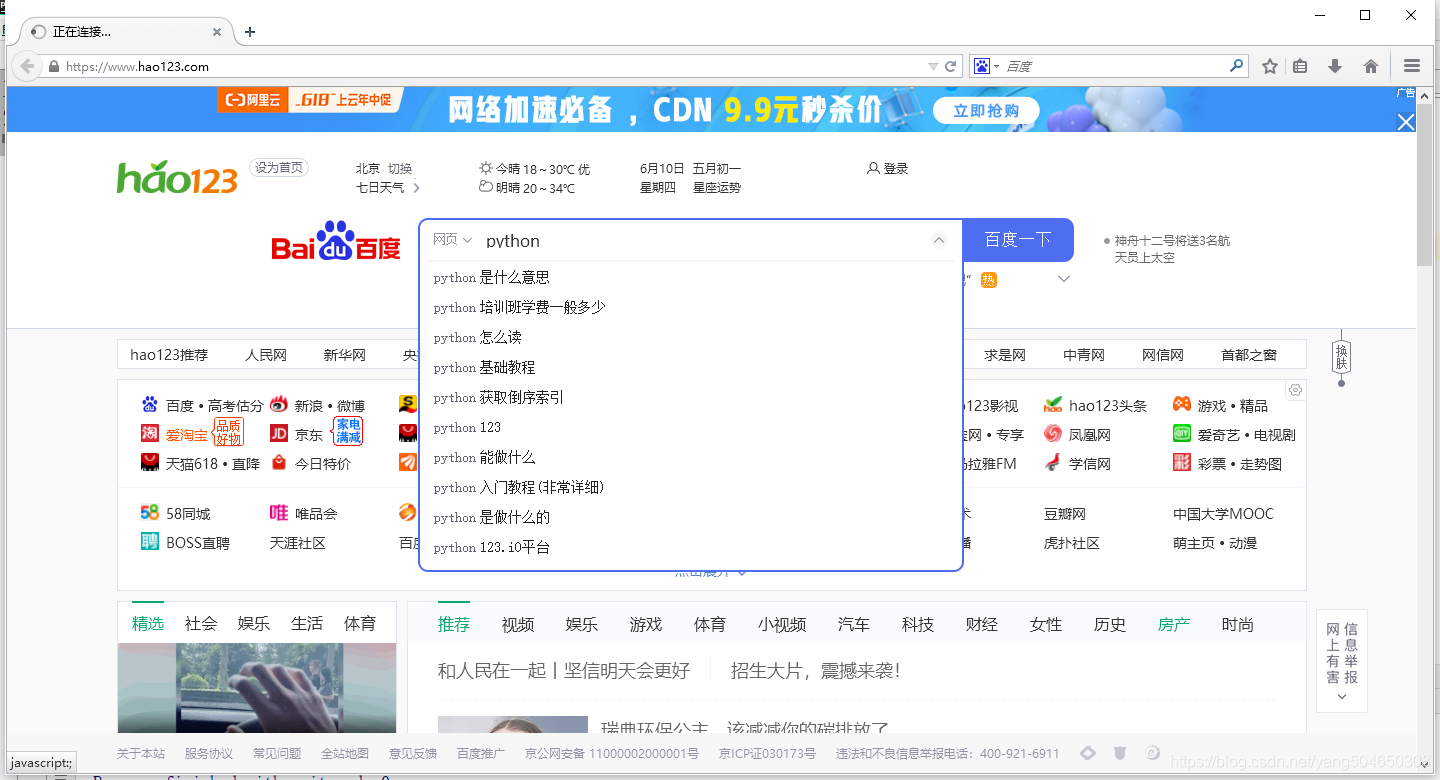Open the page settings gear icon

pos(1295,390)
